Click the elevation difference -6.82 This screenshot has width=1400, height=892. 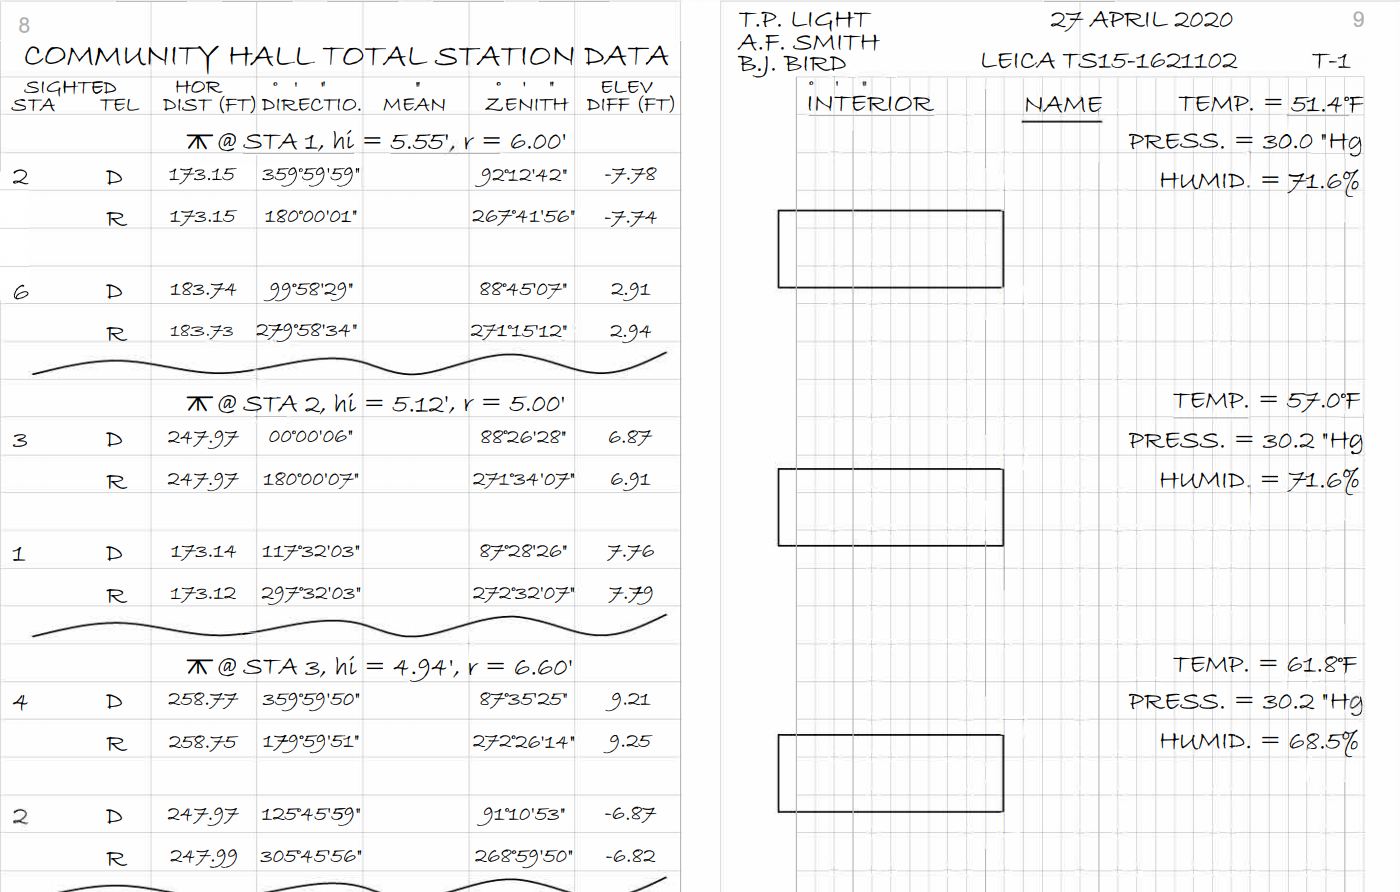point(630,856)
